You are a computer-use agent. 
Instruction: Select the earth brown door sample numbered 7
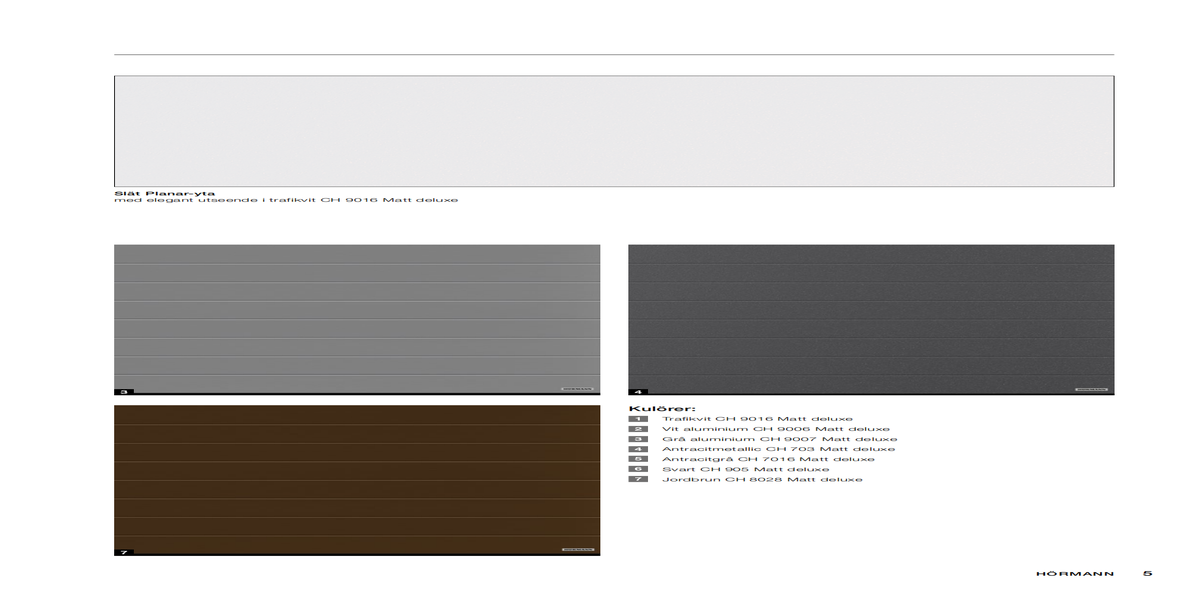pos(357,480)
